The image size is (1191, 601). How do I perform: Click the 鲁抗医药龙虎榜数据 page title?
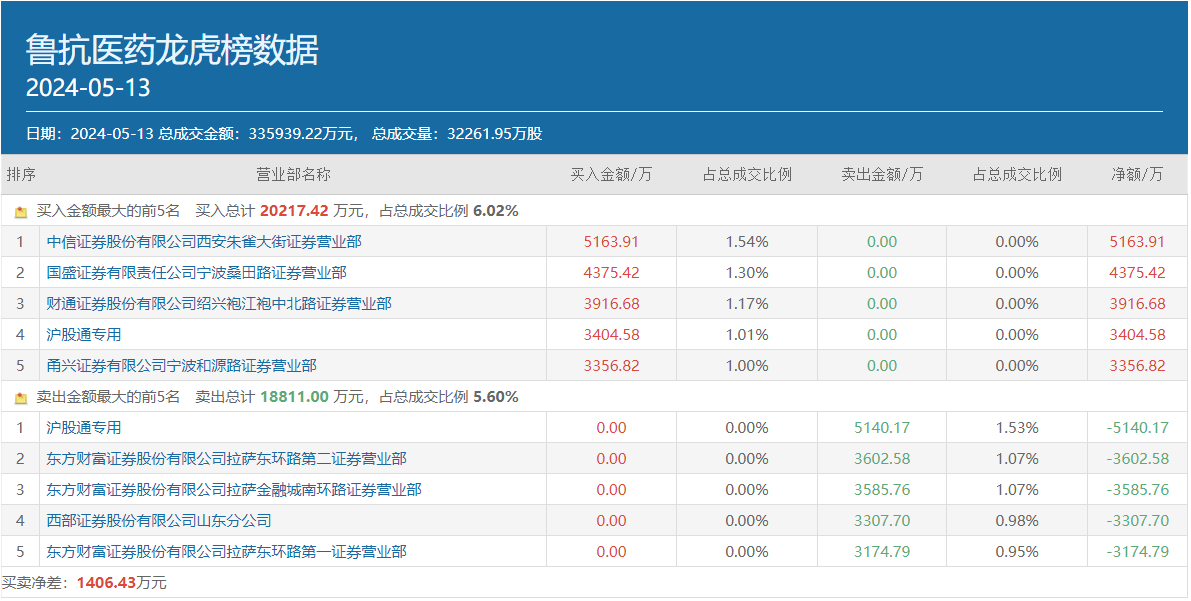tap(172, 50)
